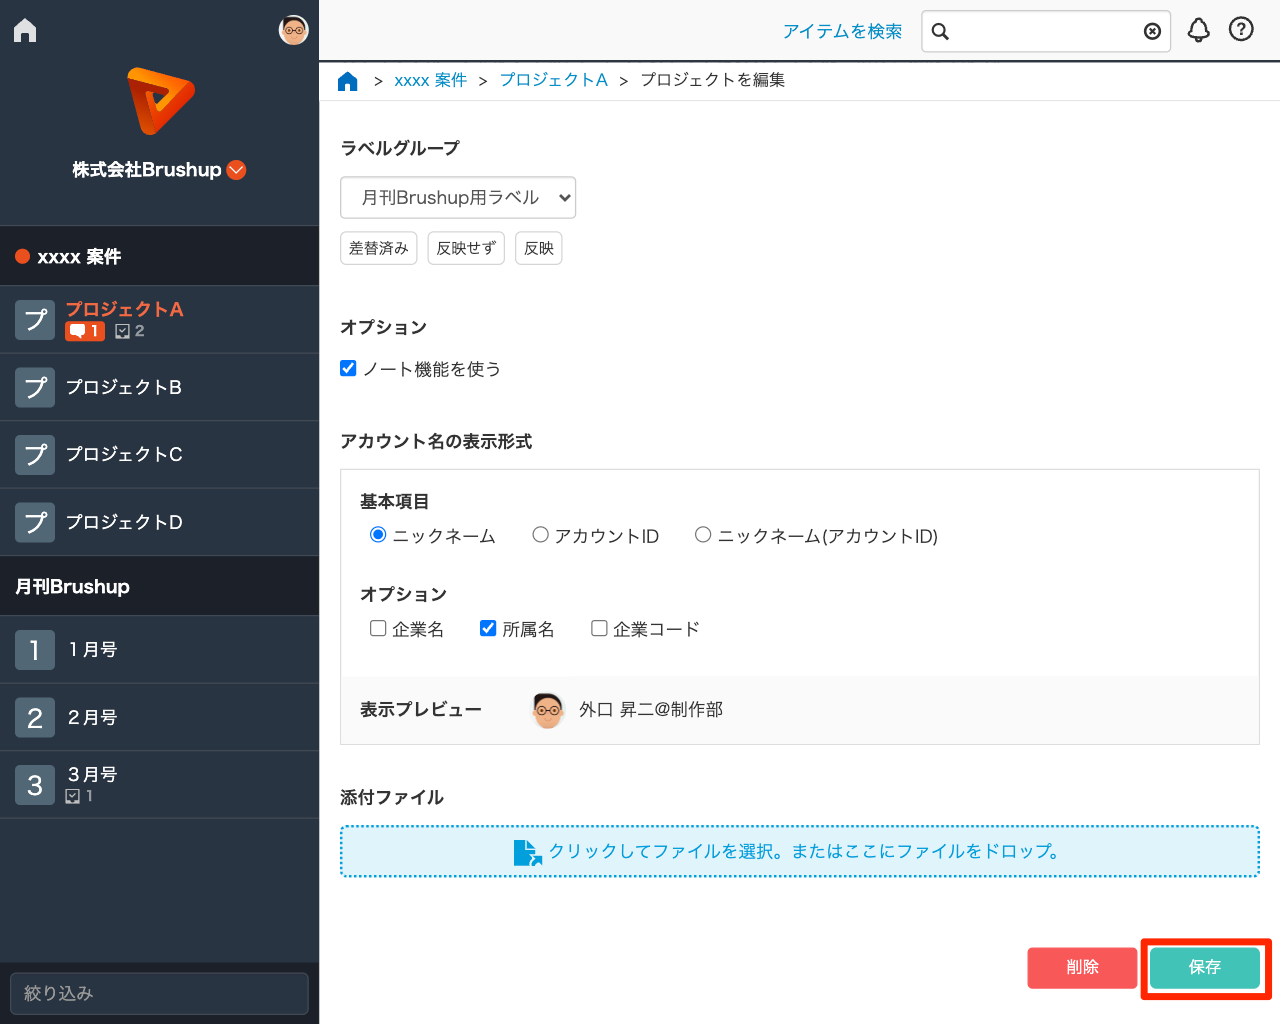Open notifications bell icon

(1199, 30)
